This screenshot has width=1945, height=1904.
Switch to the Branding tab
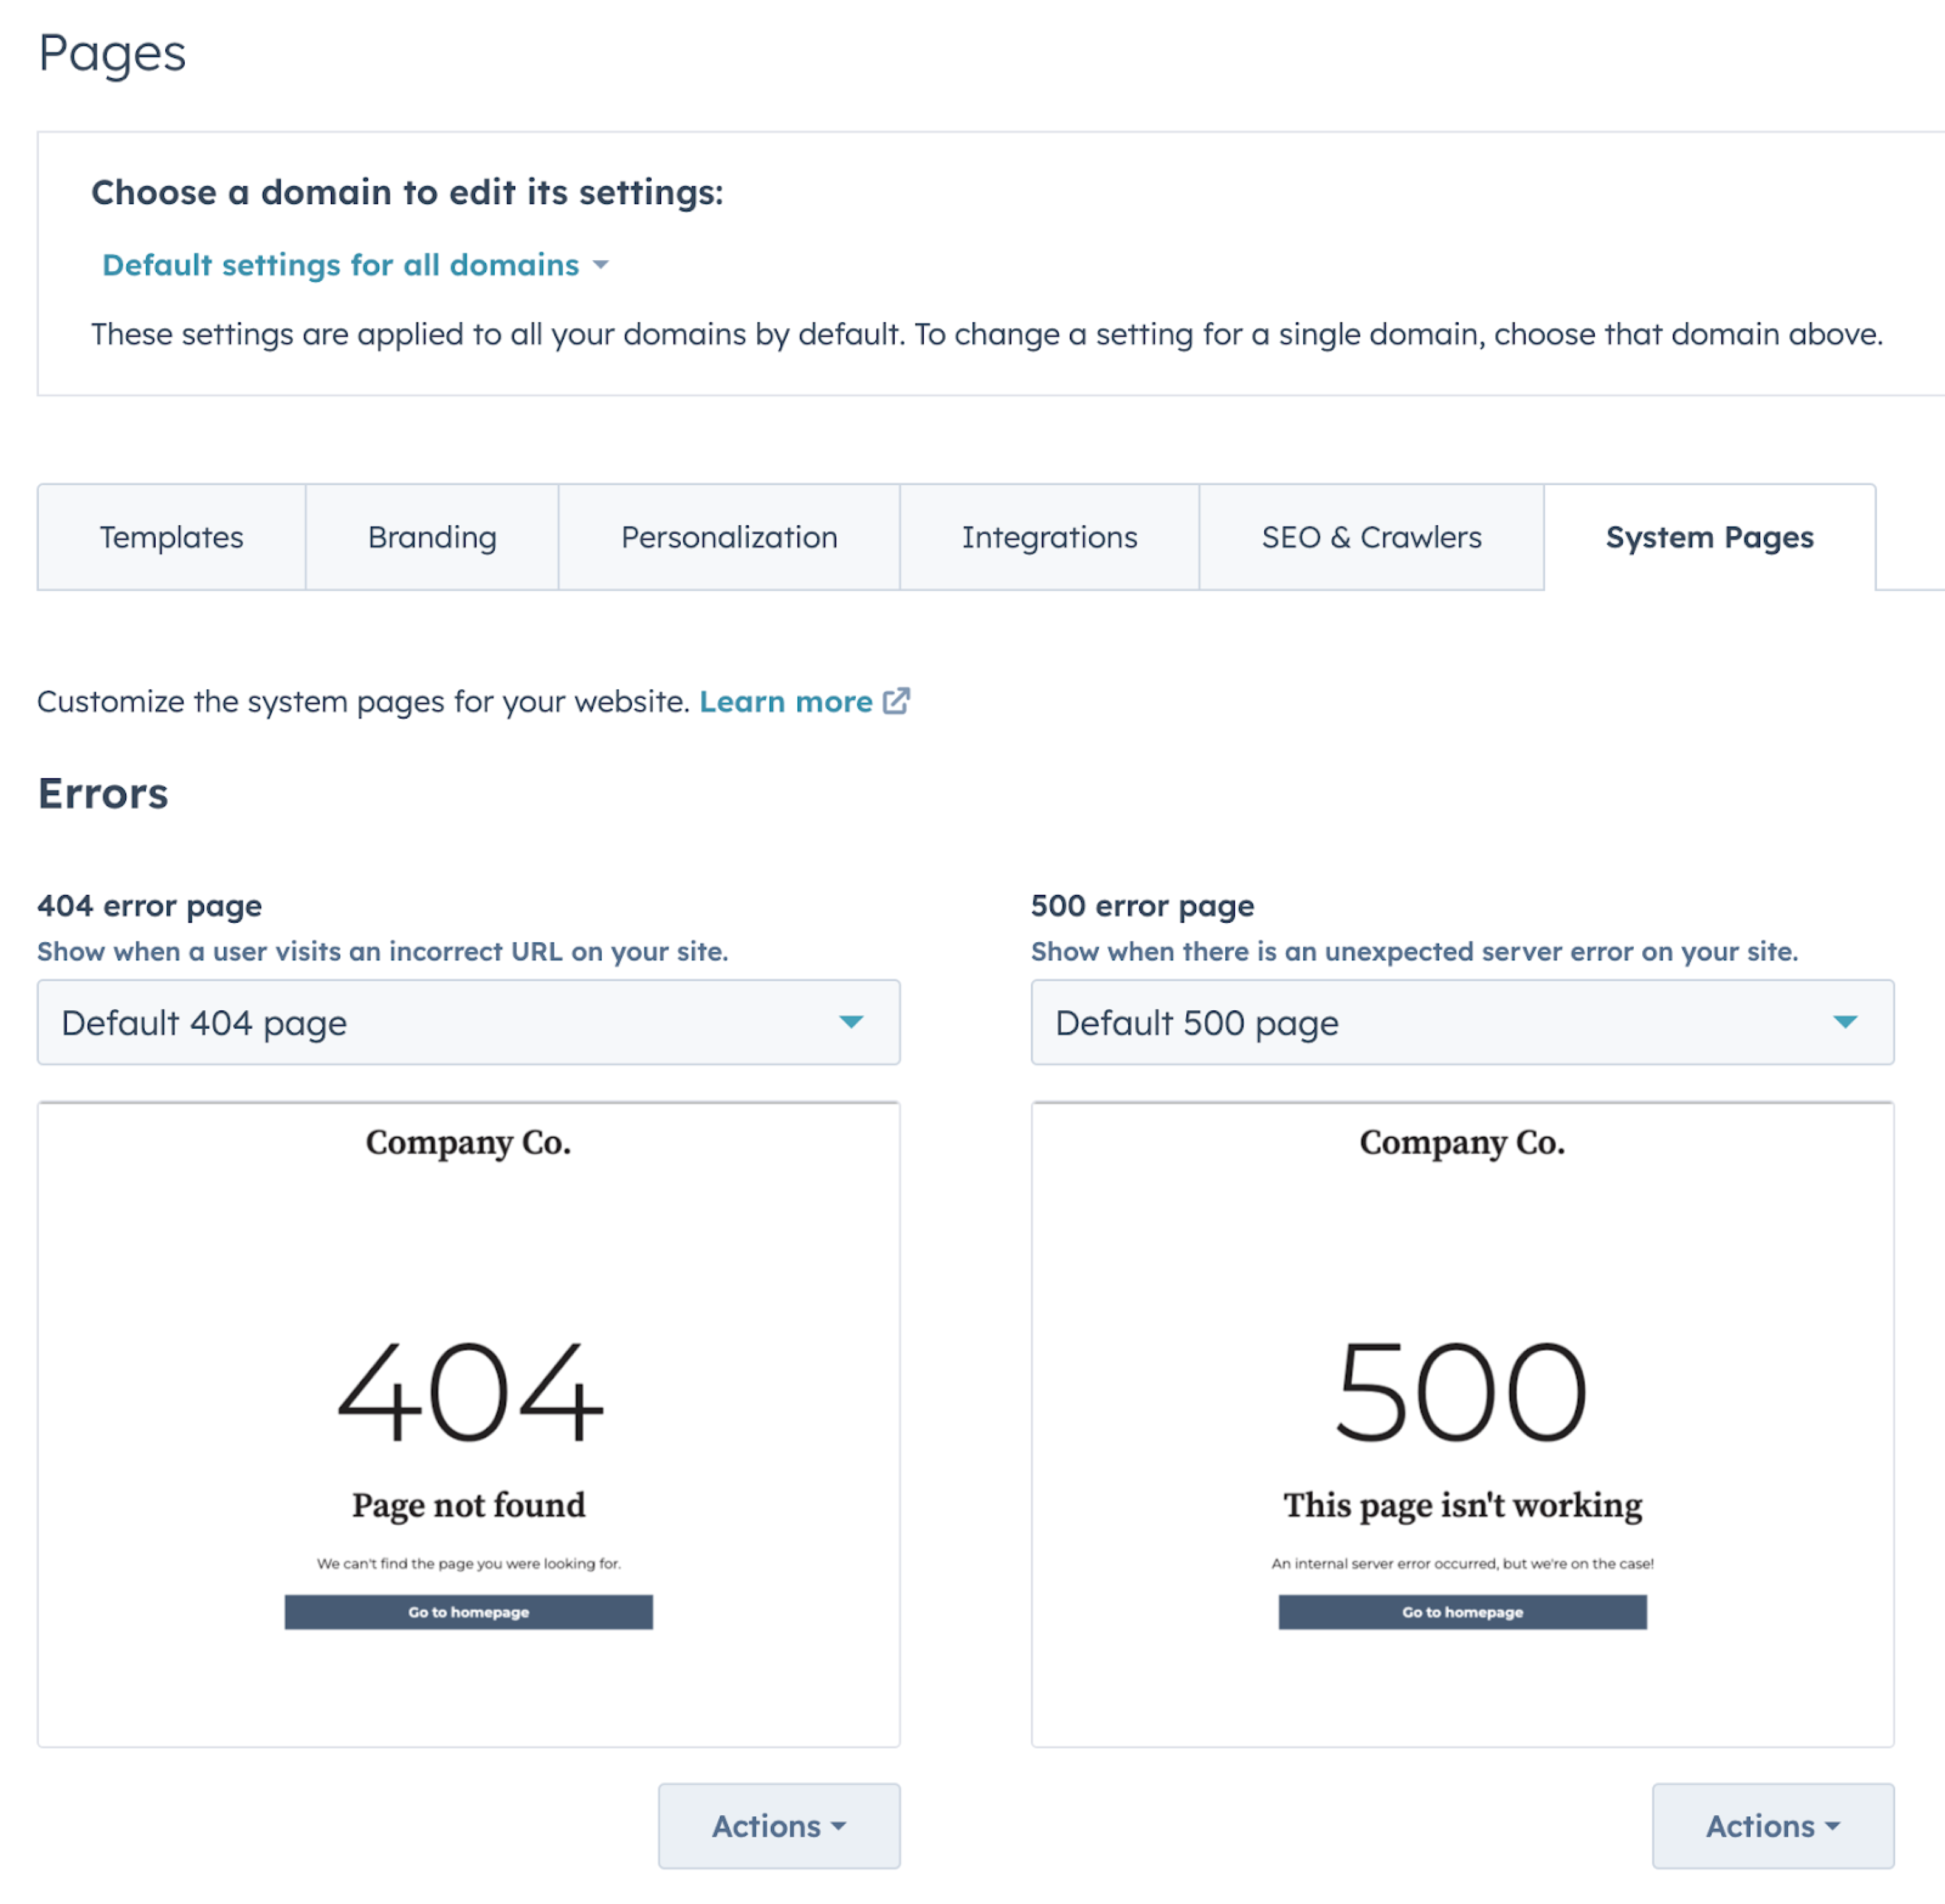(x=432, y=538)
